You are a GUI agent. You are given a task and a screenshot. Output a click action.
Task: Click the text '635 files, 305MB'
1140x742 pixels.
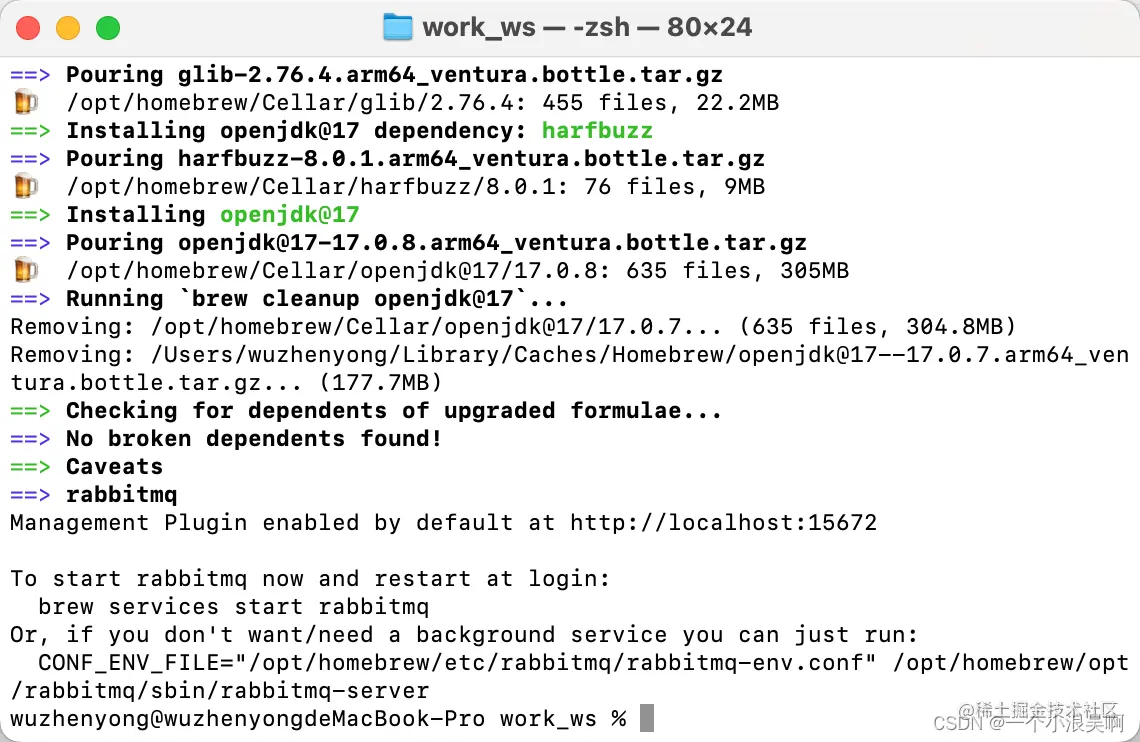tap(737, 270)
